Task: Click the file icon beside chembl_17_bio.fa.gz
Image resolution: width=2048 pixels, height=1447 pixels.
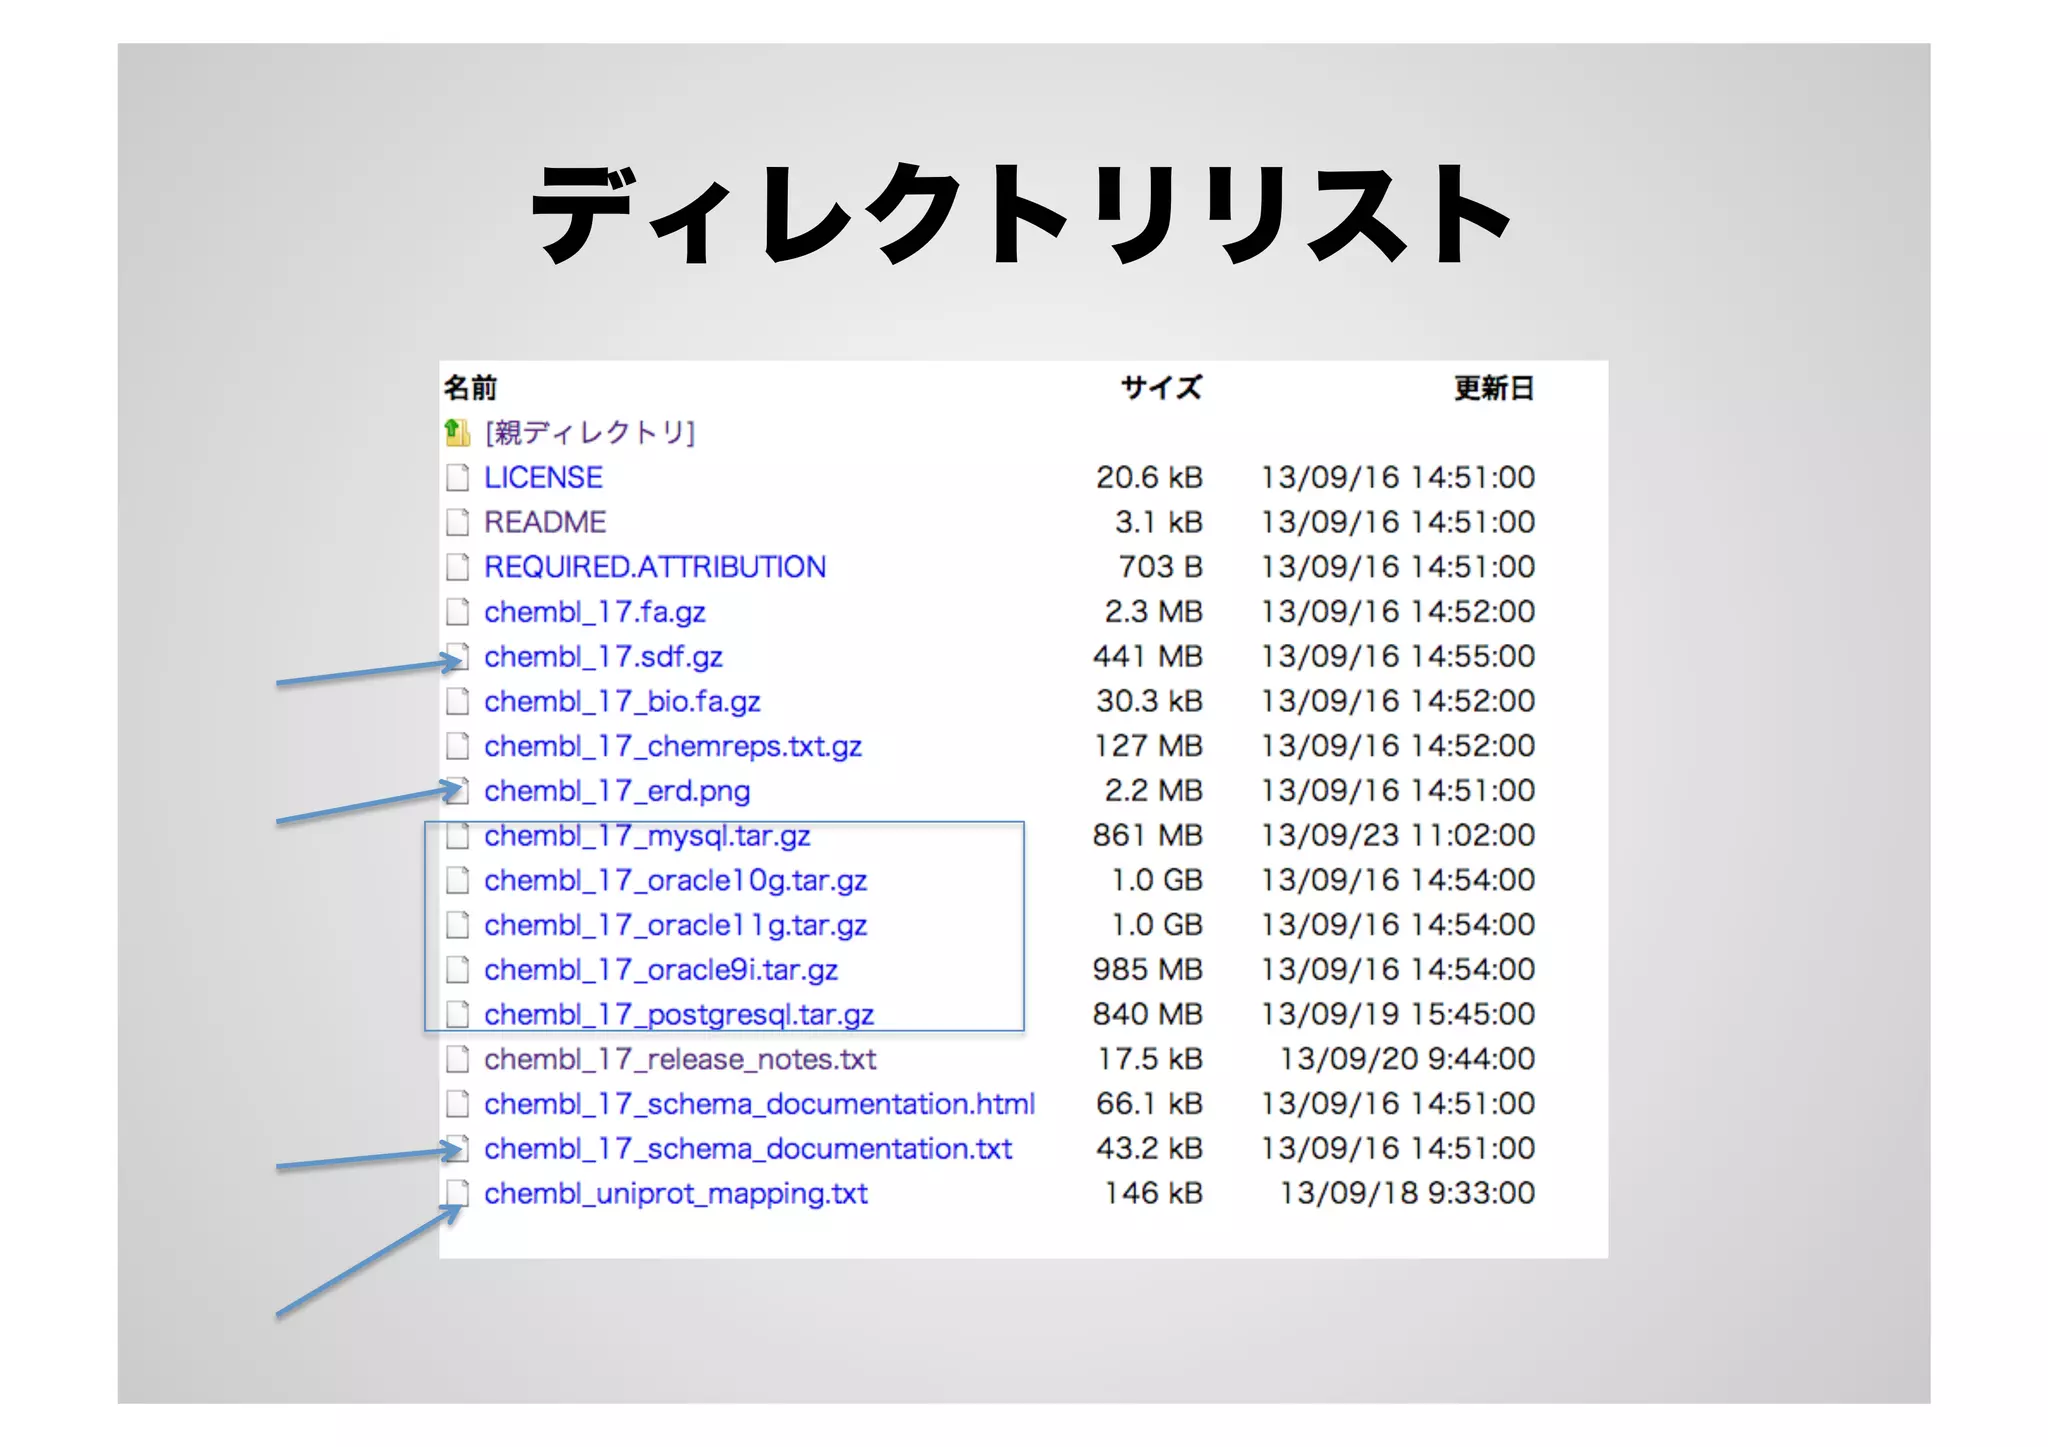Action: coord(457,701)
